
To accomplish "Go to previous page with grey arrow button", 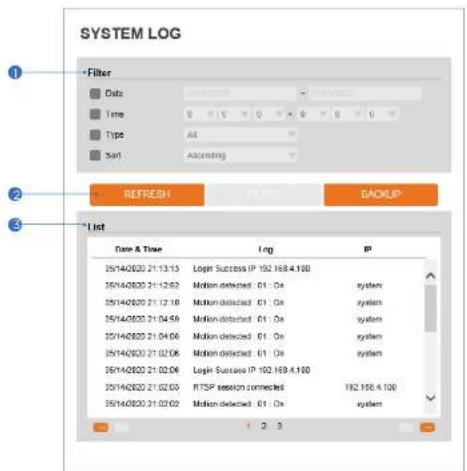I will (x=121, y=427).
